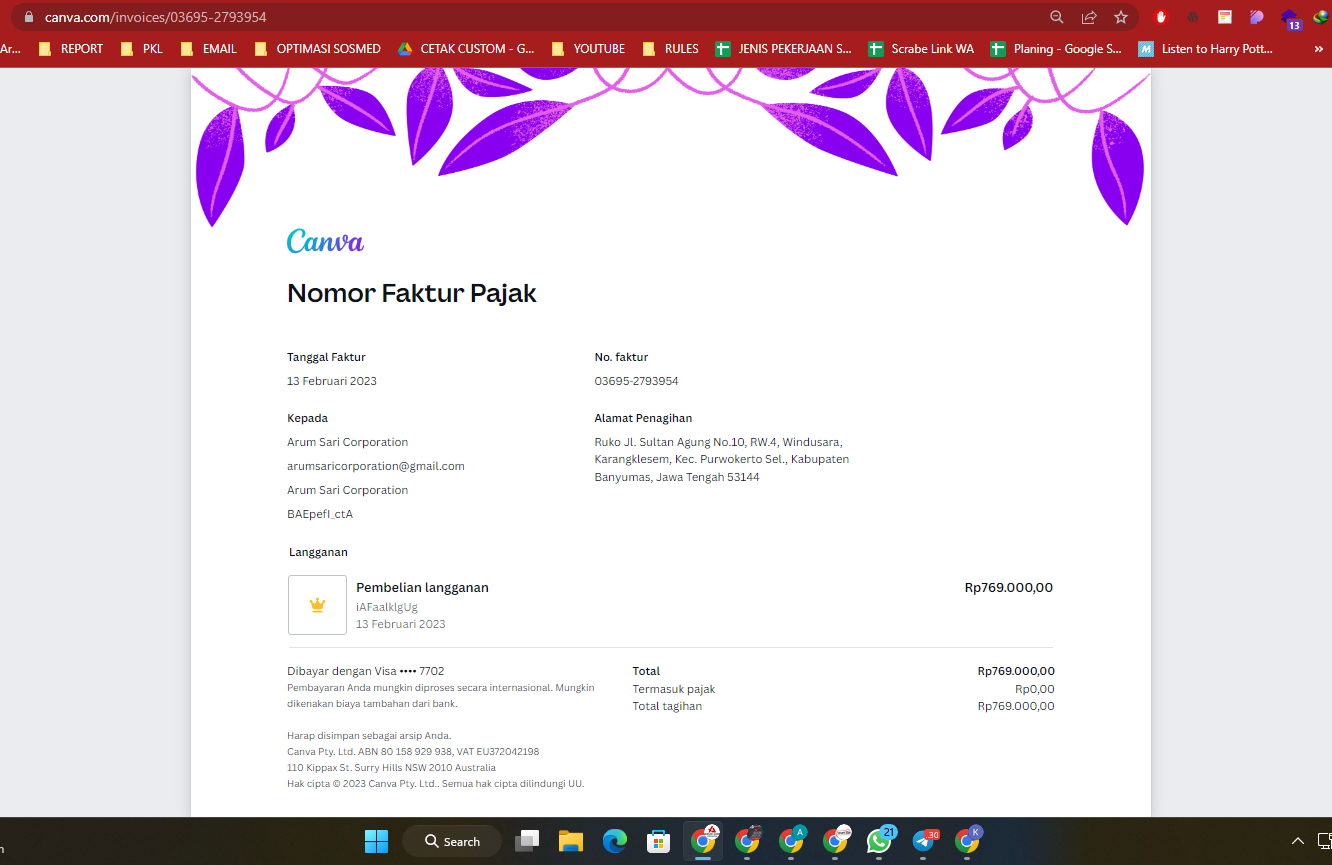This screenshot has width=1332, height=865.
Task: Click the crown subscription icon
Action: (x=317, y=605)
